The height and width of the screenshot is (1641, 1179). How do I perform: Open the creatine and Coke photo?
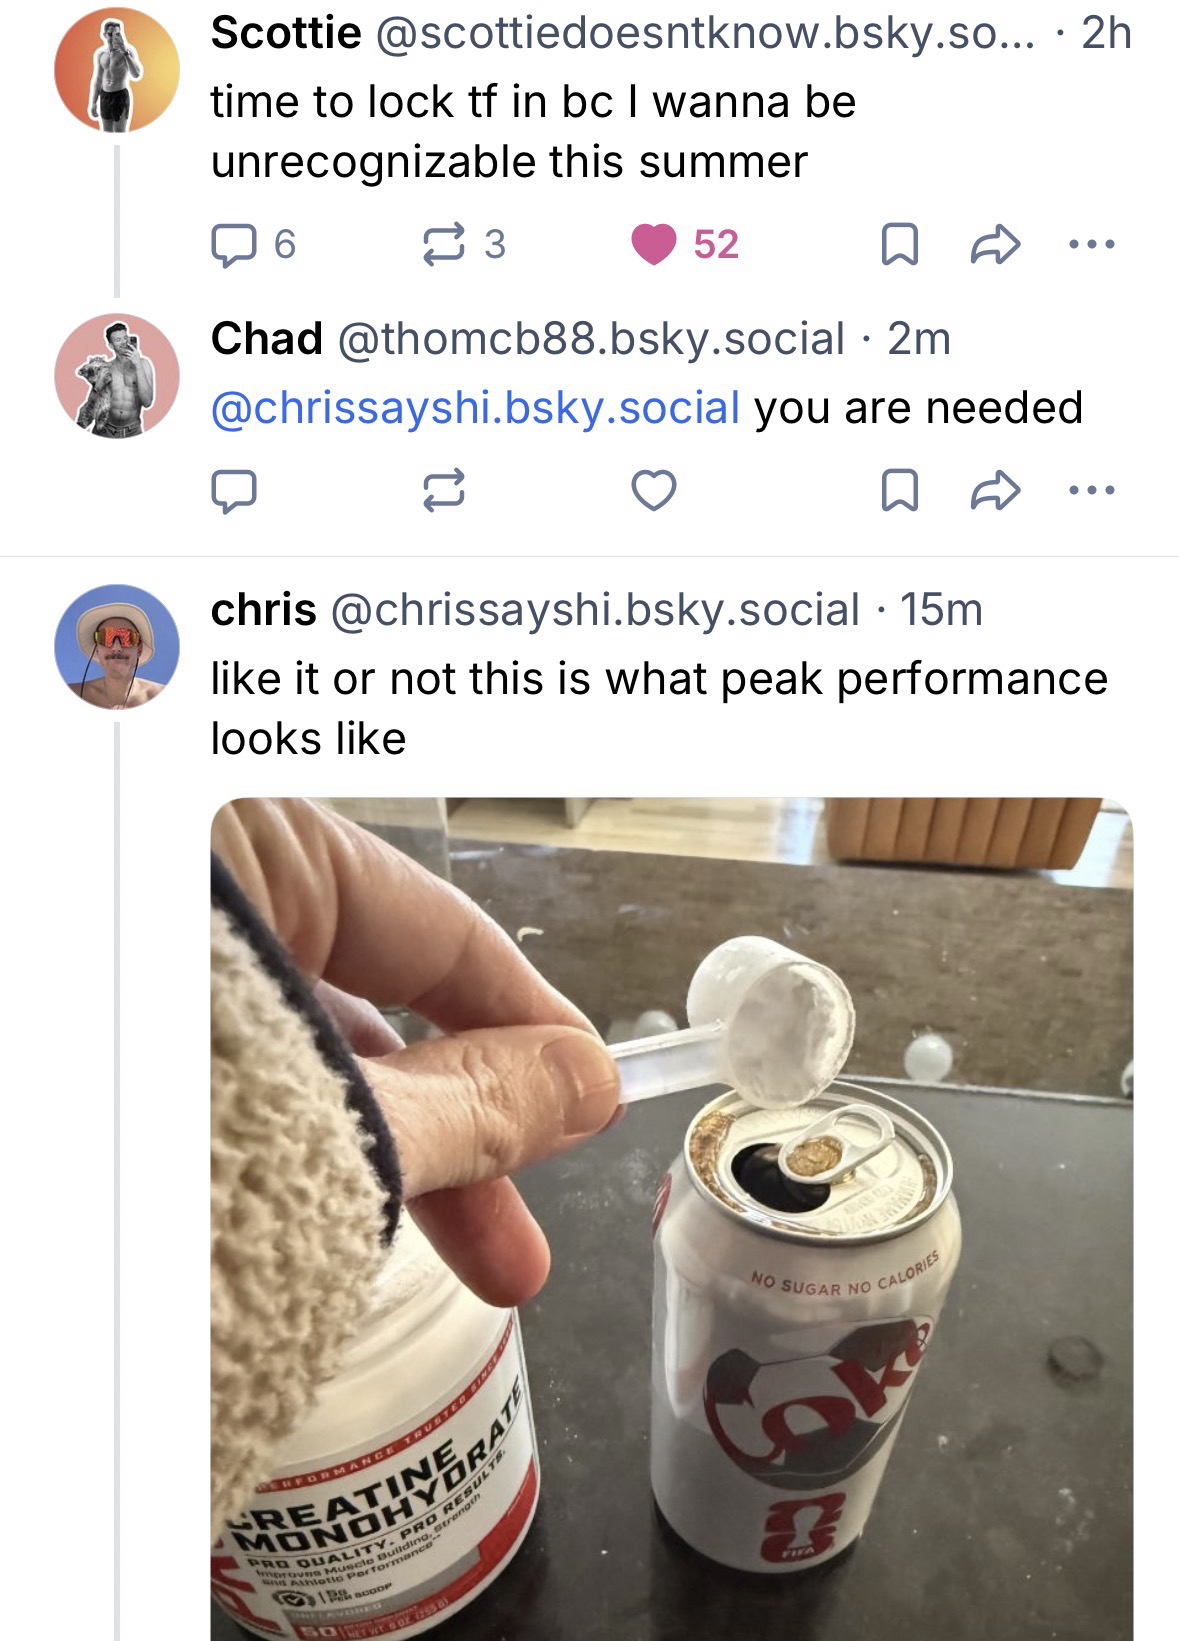[671, 1218]
